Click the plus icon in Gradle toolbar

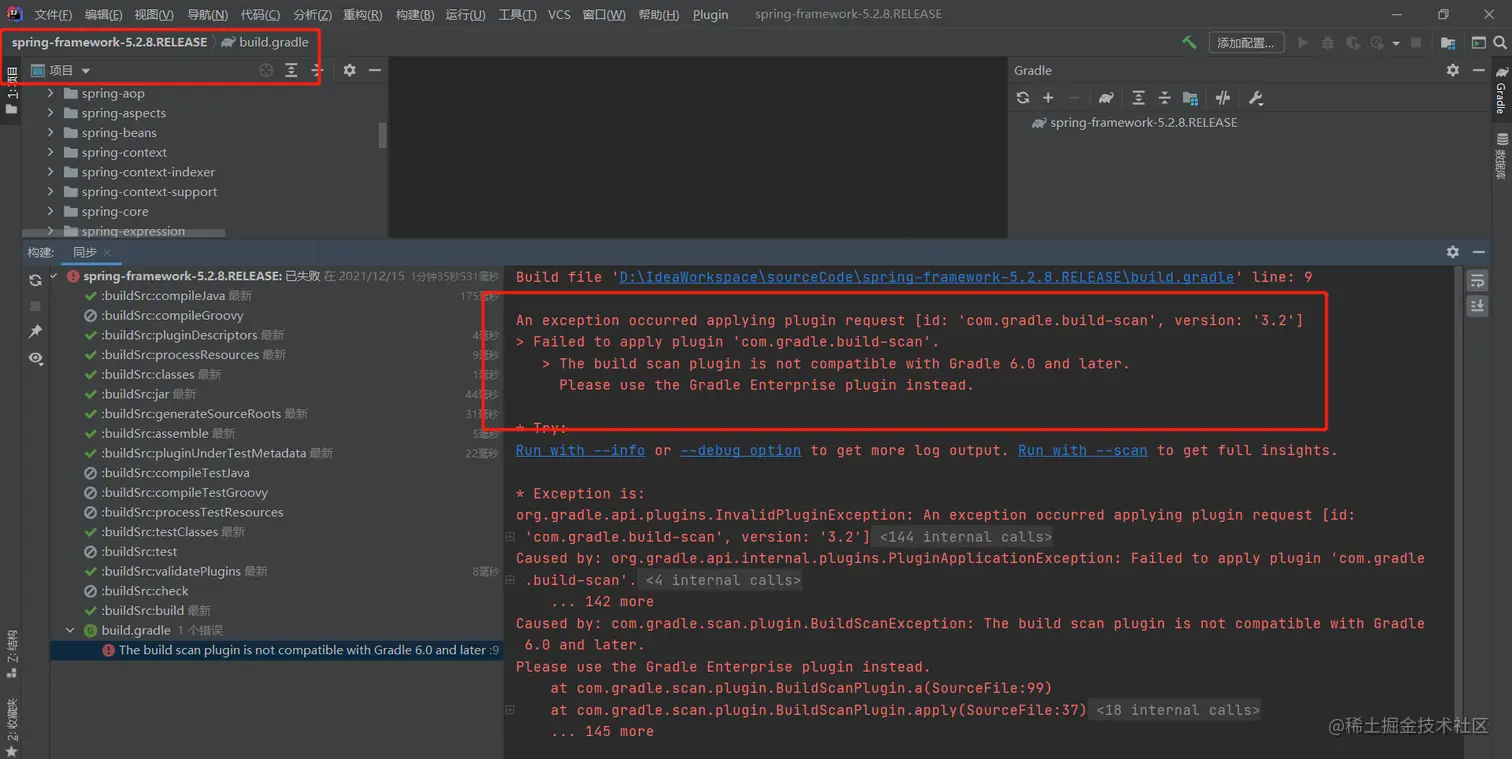click(x=1048, y=98)
